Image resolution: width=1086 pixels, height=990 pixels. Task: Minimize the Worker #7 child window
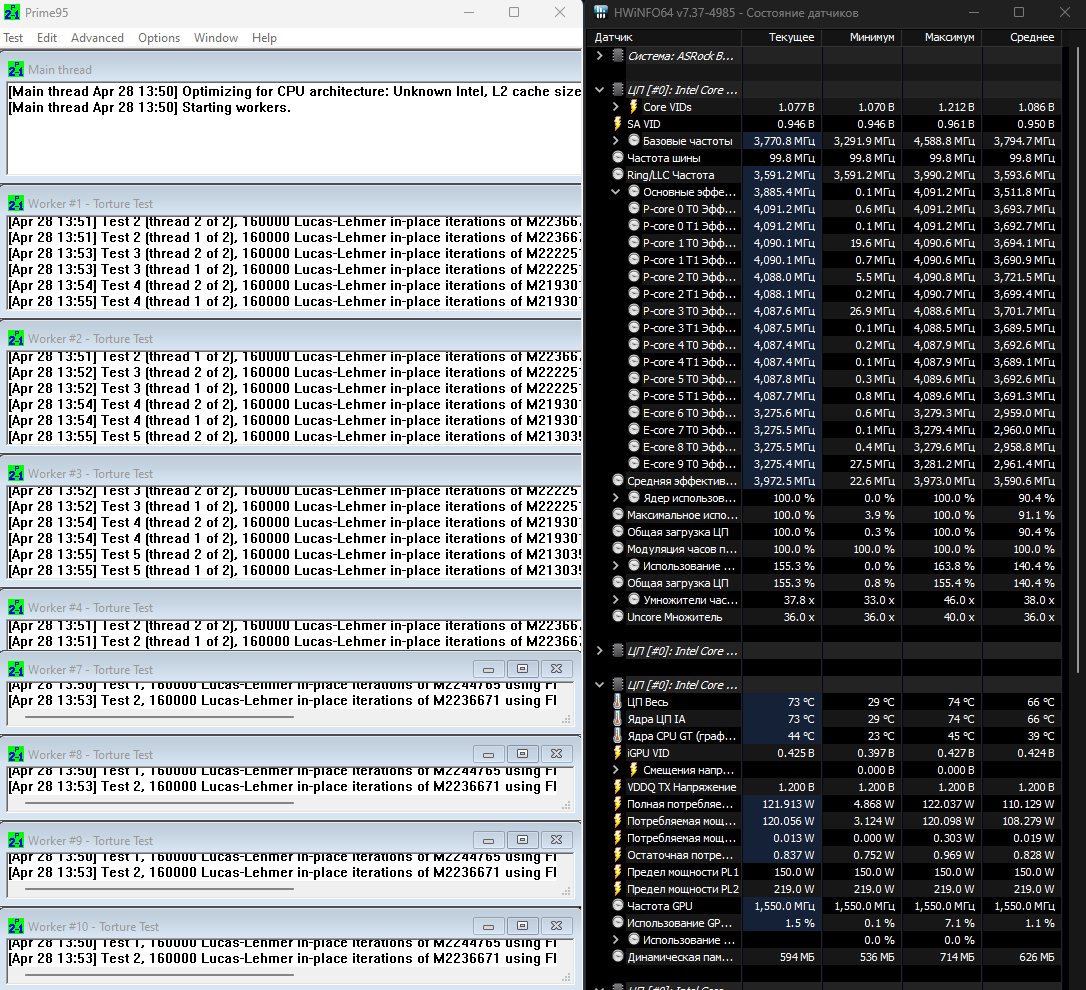click(x=488, y=669)
